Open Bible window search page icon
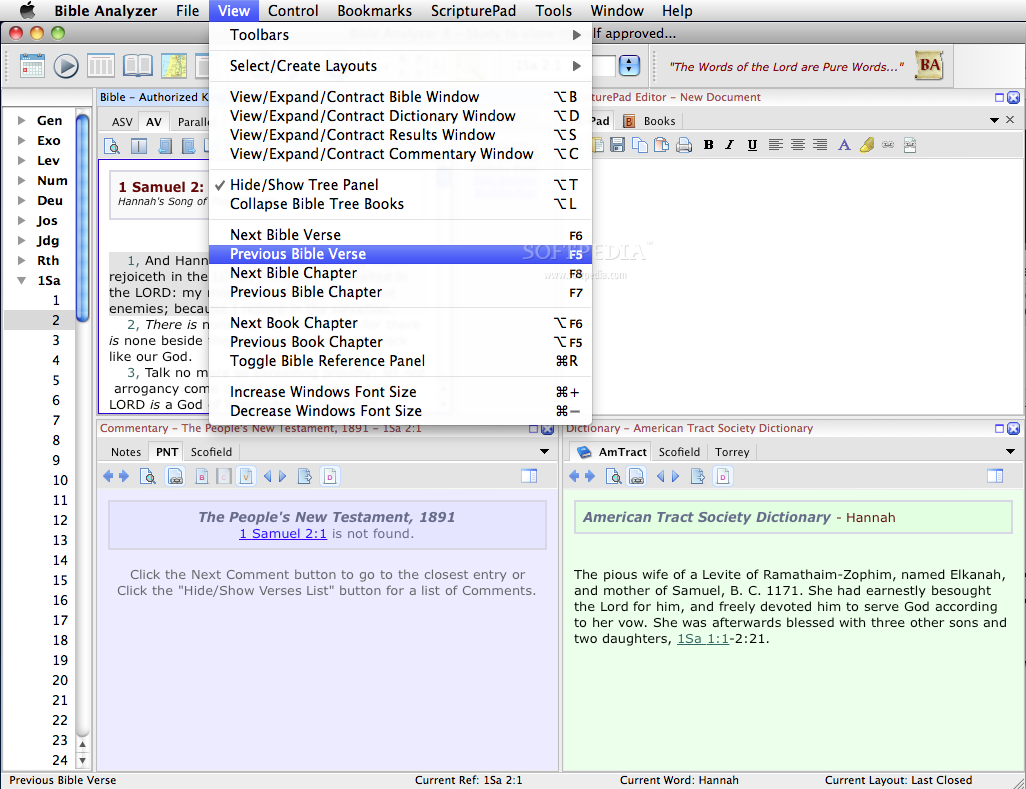The image size is (1026, 789). (112, 146)
